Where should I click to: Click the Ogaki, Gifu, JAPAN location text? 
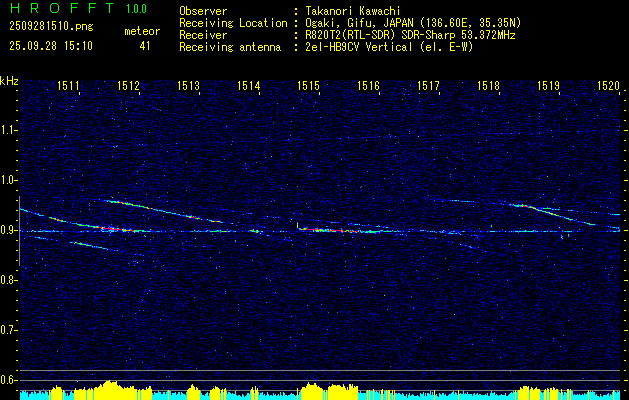pos(413,23)
